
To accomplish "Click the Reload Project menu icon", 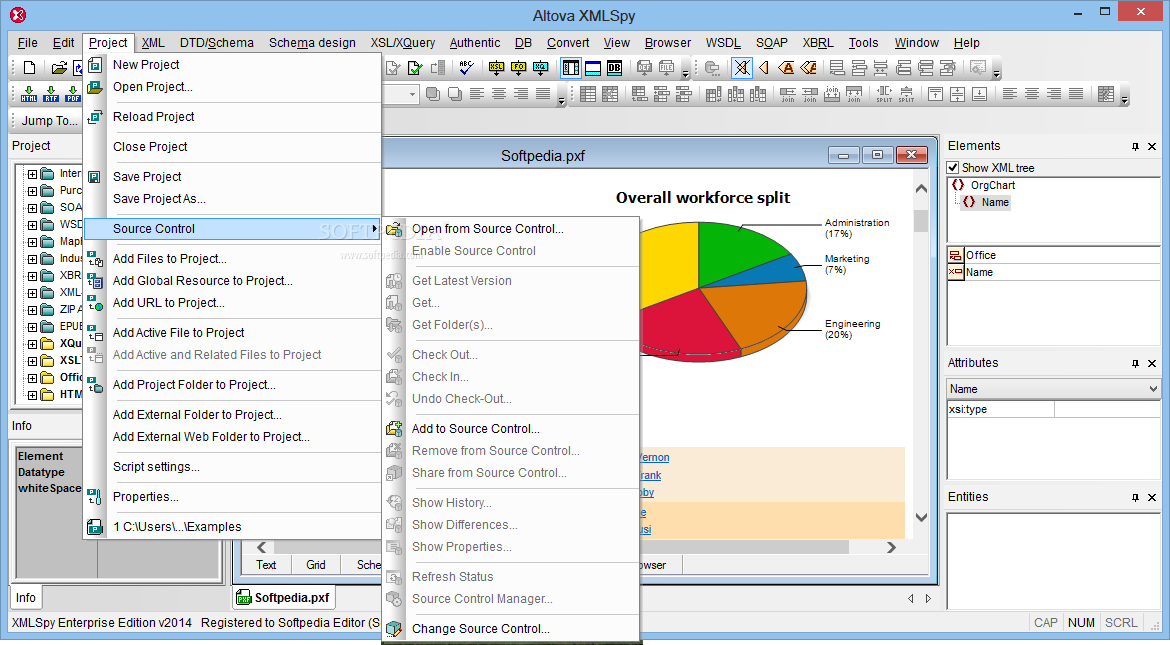I will (95, 116).
